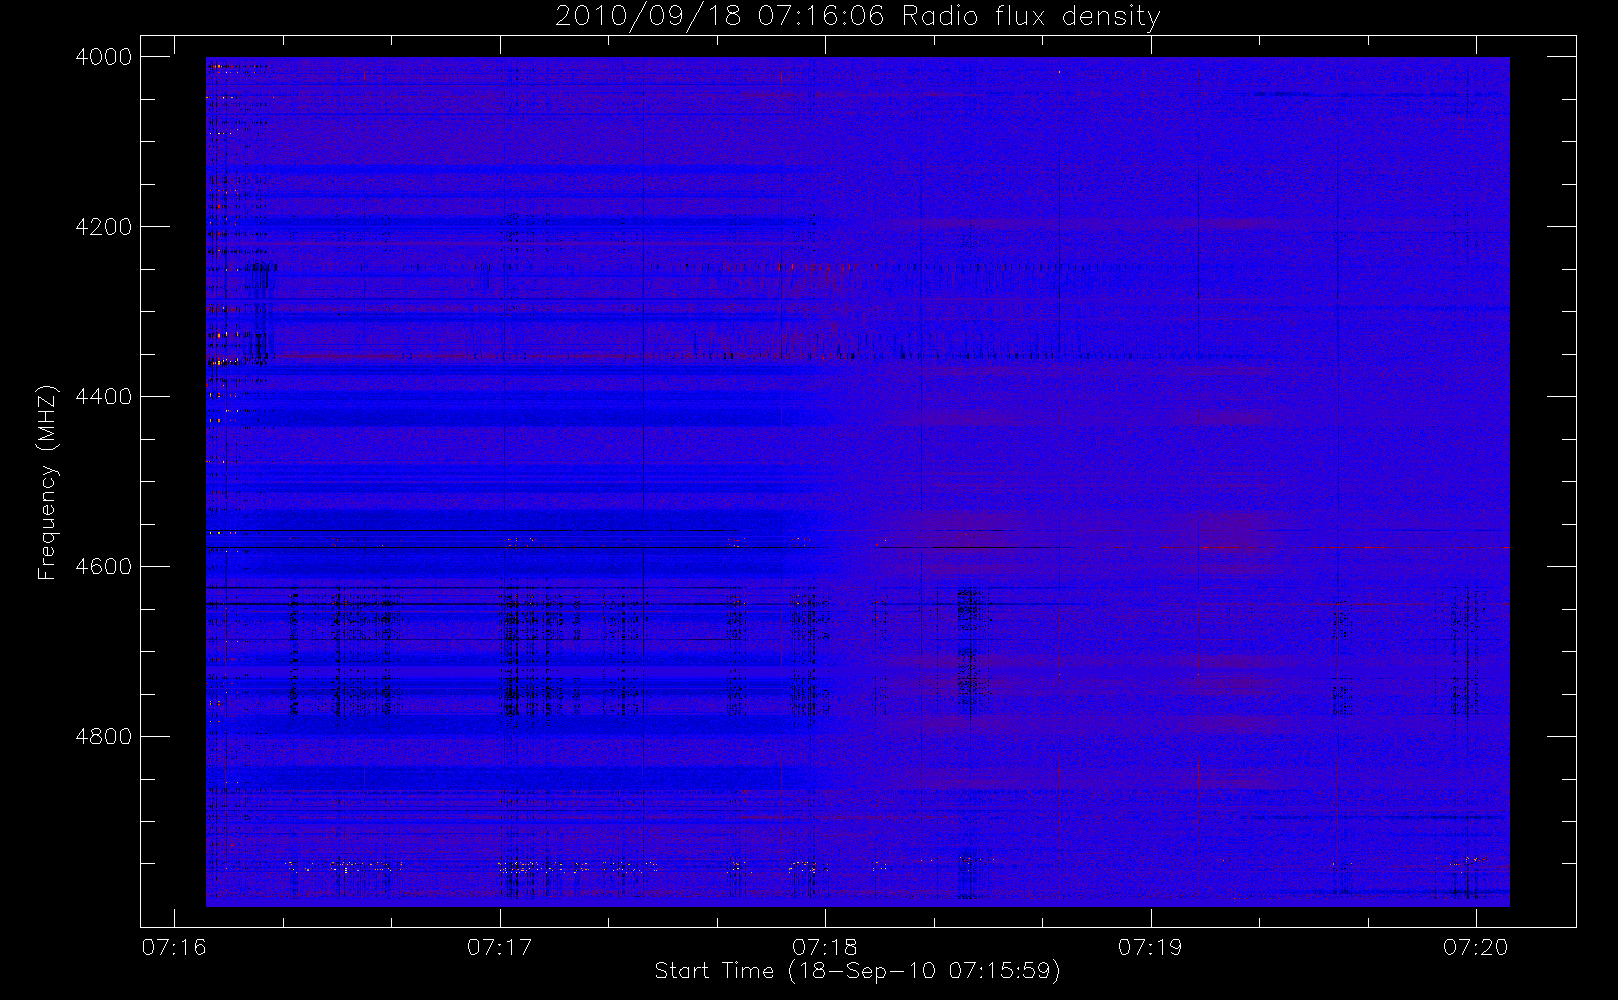This screenshot has height=1000, width=1618.
Task: Select the 4800 frequency tick label
Action: click(104, 737)
